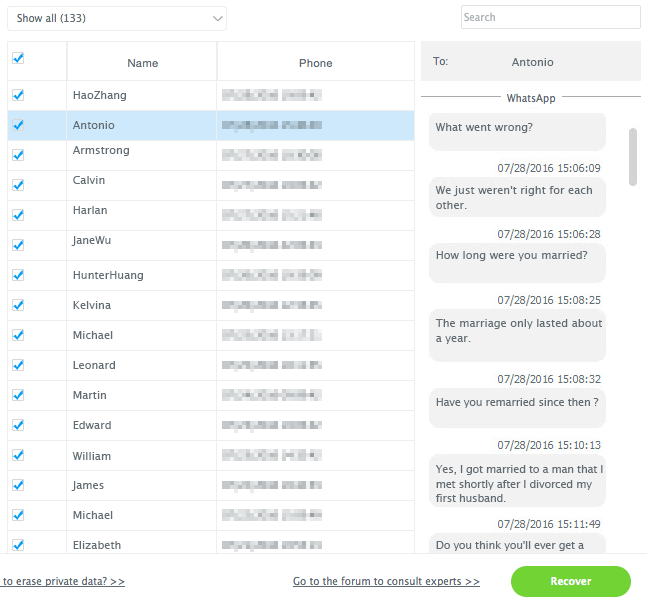The width and height of the screenshot is (647, 600).
Task: Toggle the checkbox next to Calvin
Action: point(18,185)
